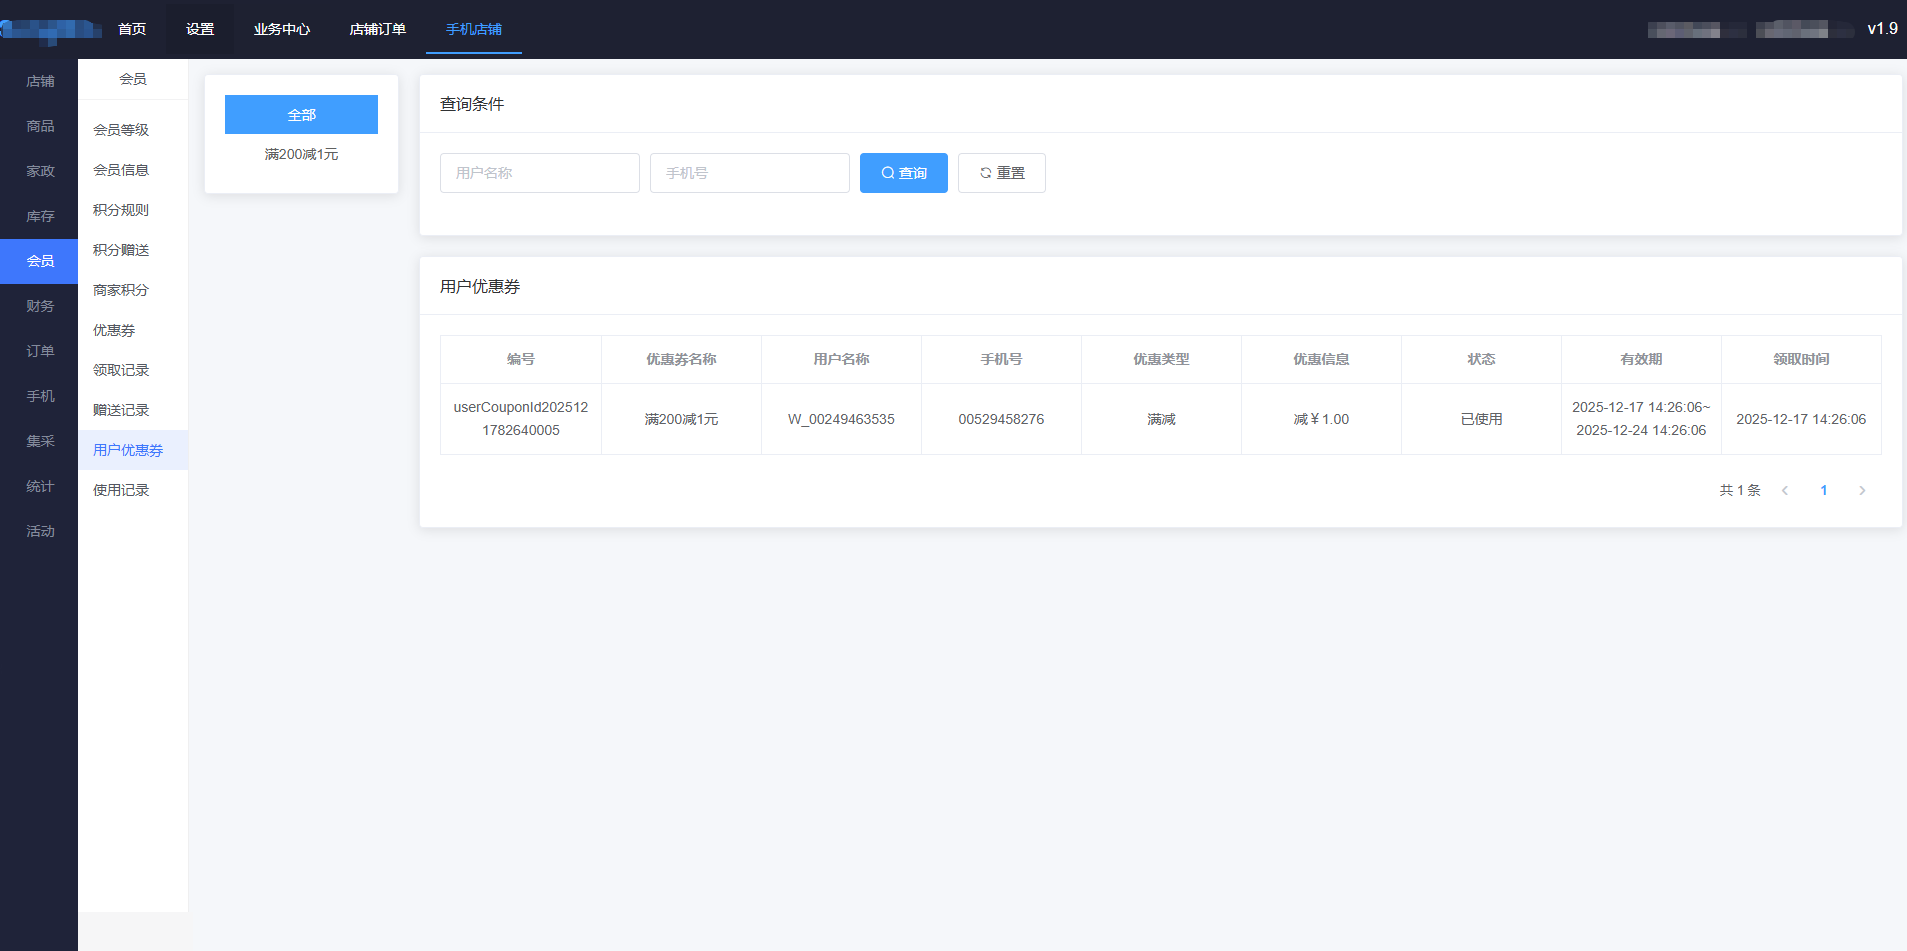Open 会员等级 submenu item
Viewport: 1907px width, 951px height.
[121, 130]
